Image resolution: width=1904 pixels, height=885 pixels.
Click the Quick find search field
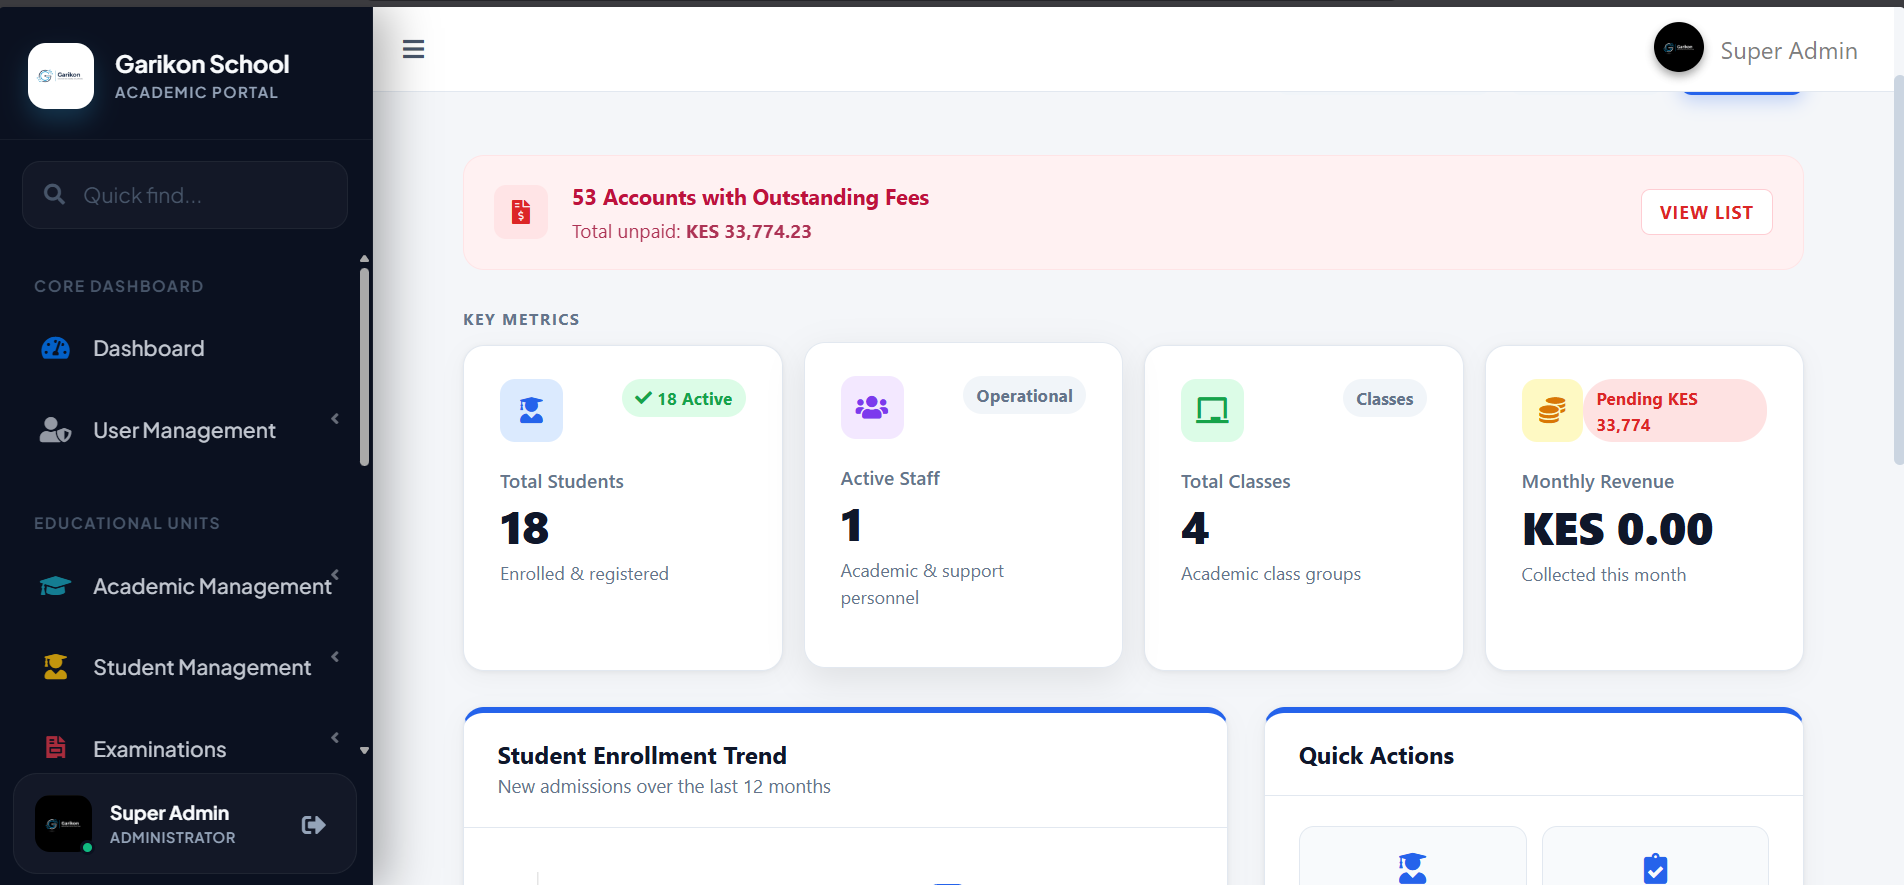185,195
